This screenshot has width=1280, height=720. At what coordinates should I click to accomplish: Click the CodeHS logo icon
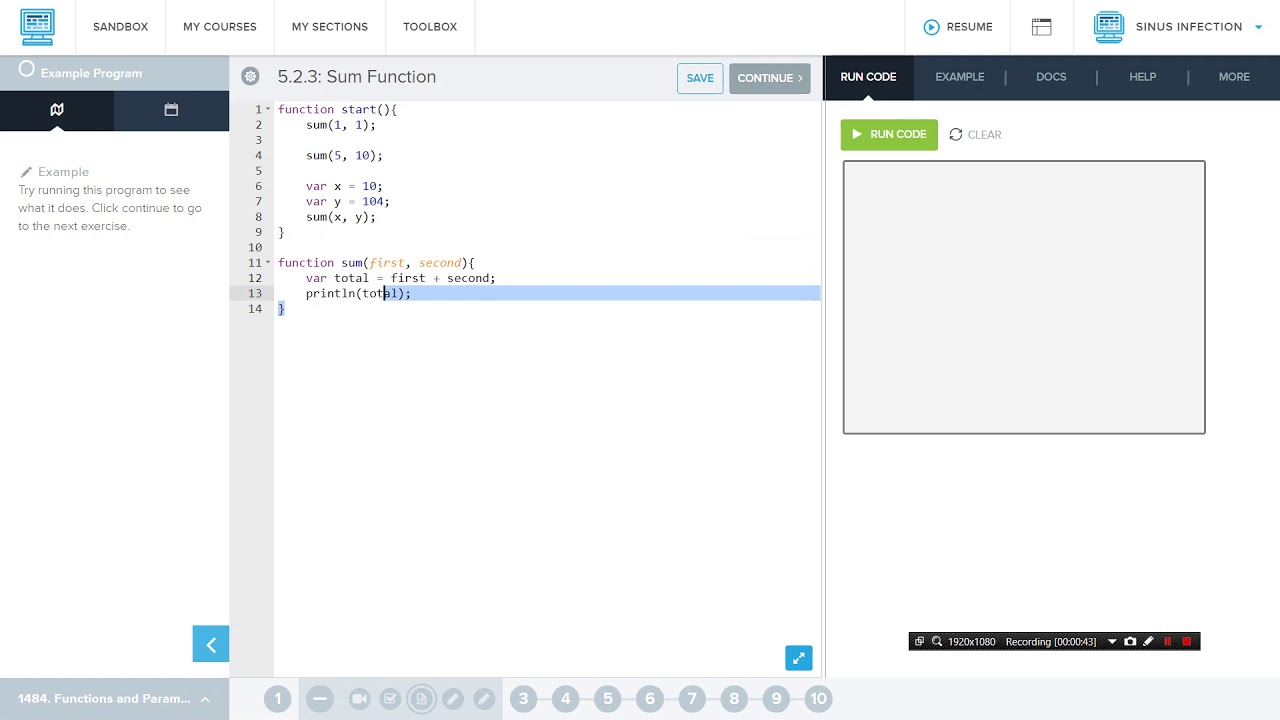(37, 27)
